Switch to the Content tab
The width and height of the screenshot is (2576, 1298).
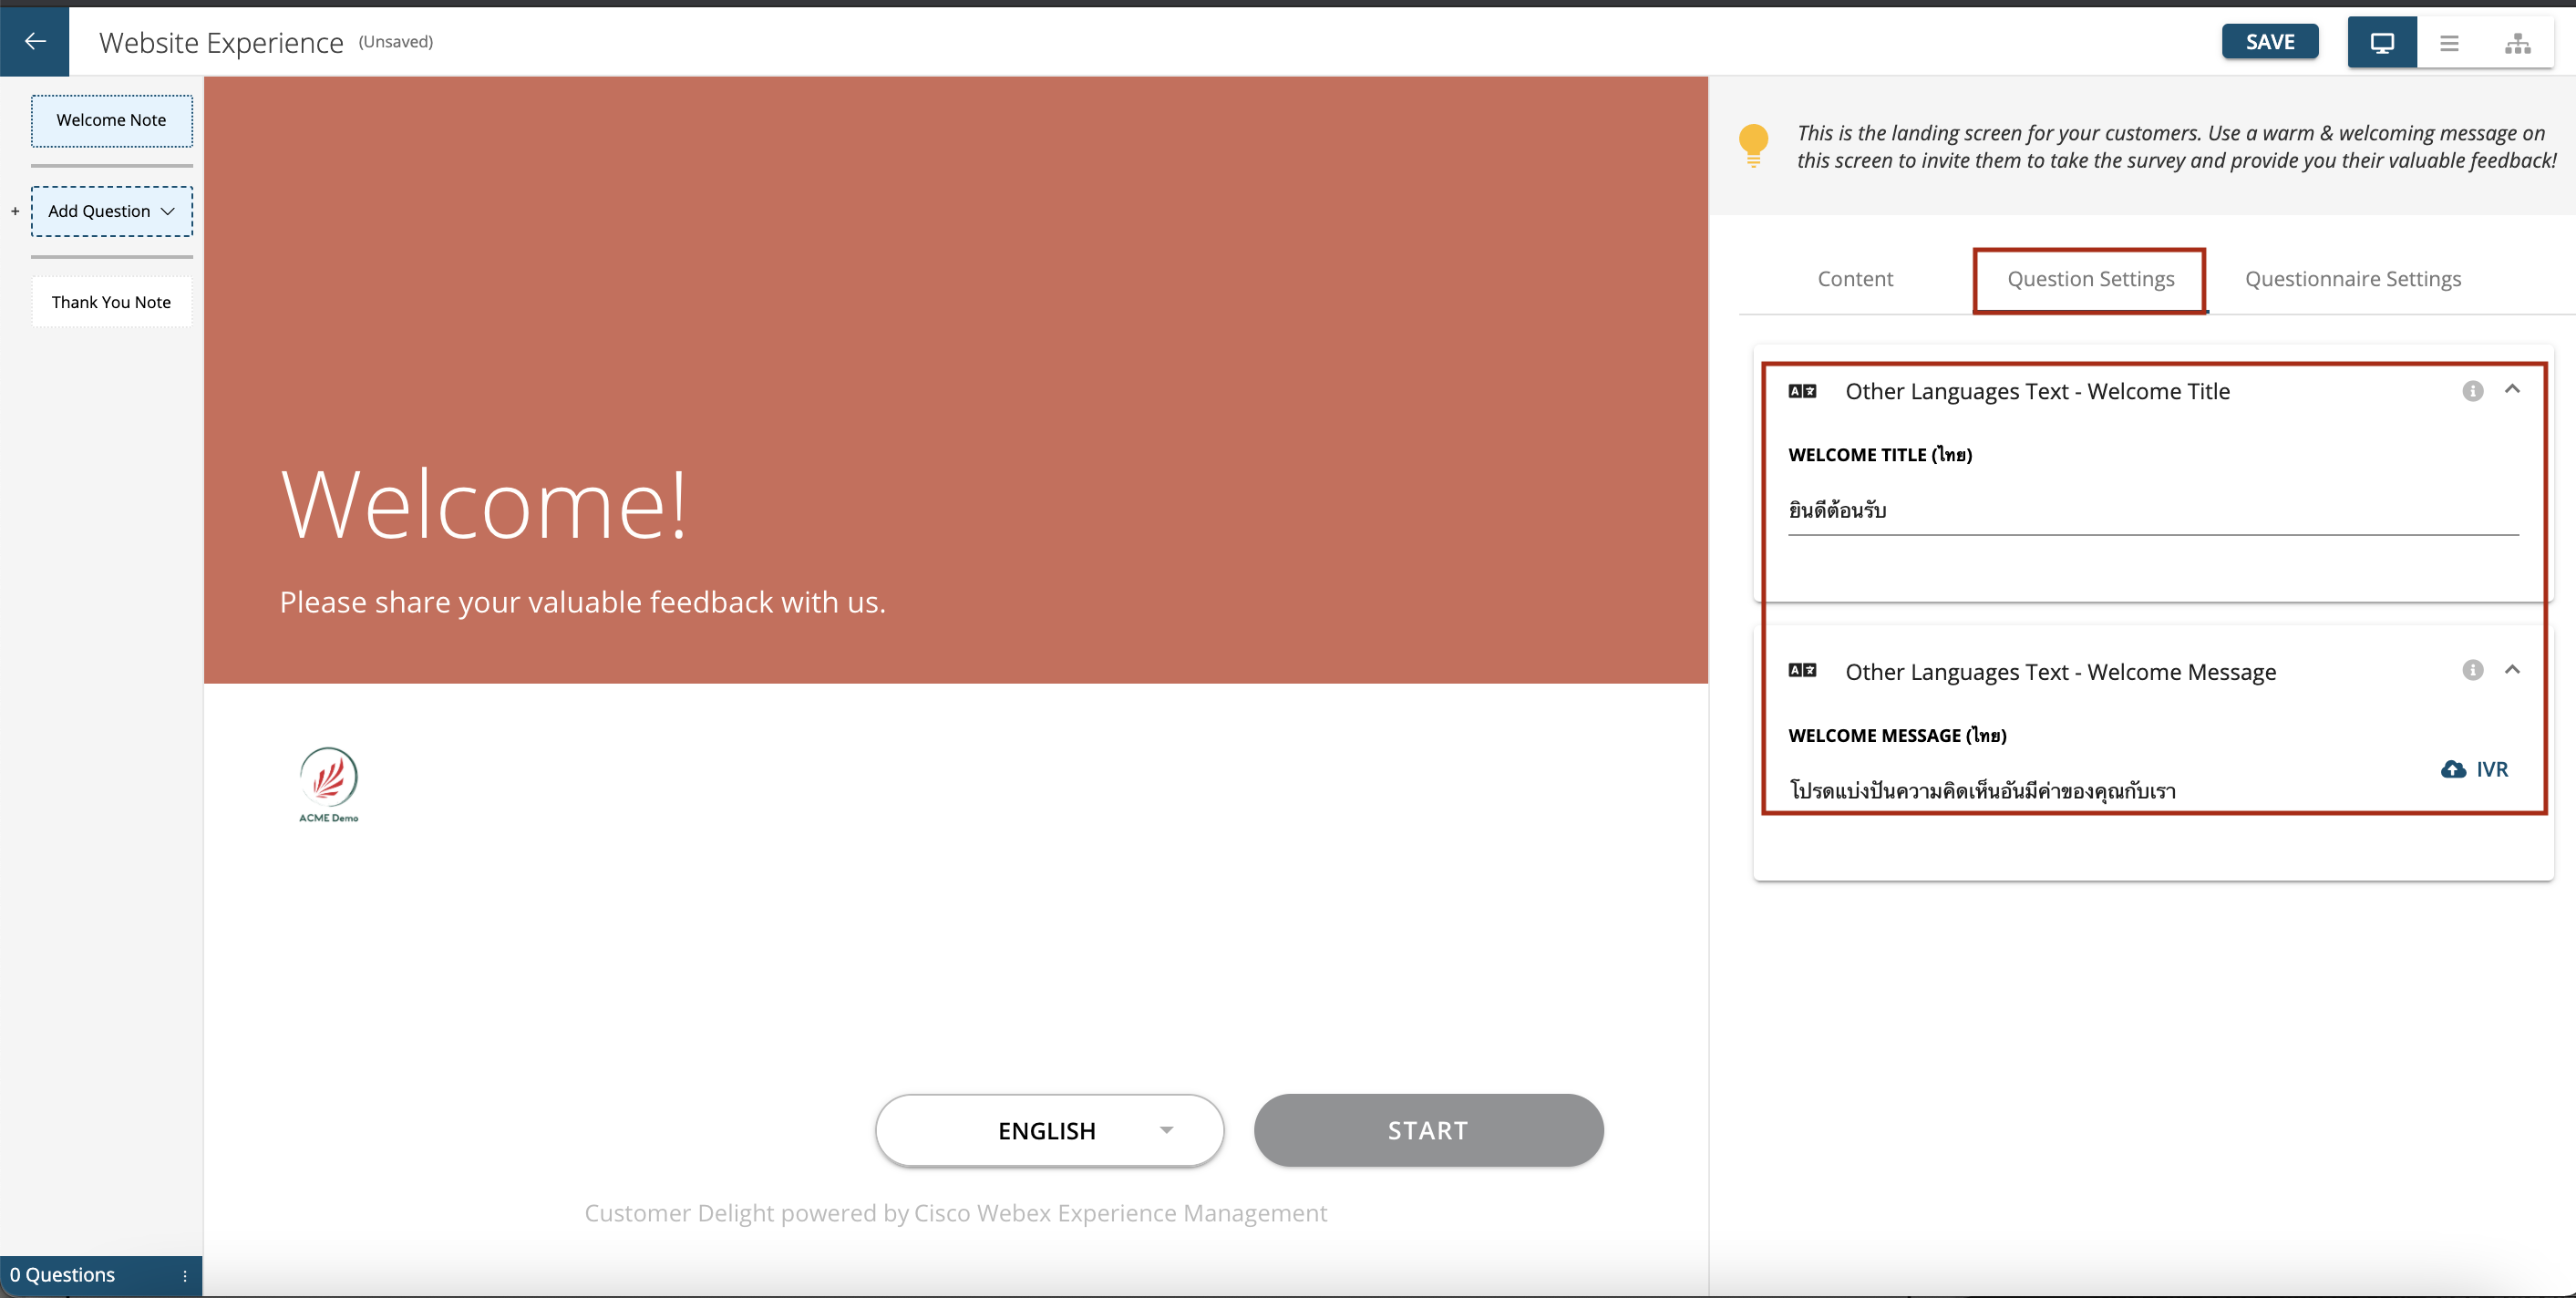pos(1856,278)
